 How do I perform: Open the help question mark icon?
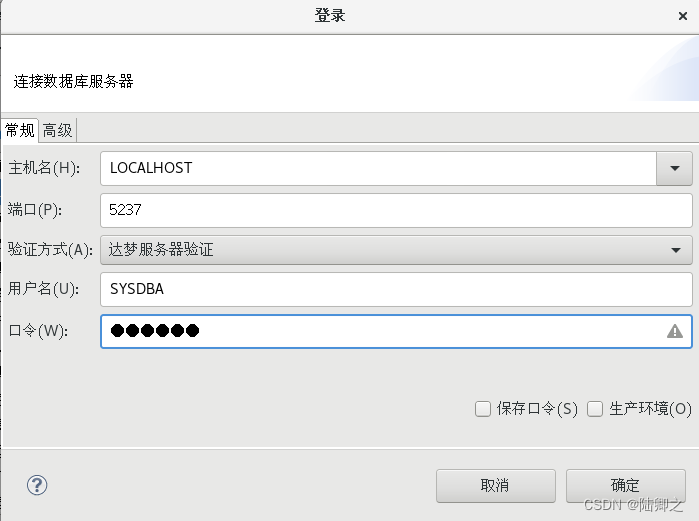tap(37, 485)
